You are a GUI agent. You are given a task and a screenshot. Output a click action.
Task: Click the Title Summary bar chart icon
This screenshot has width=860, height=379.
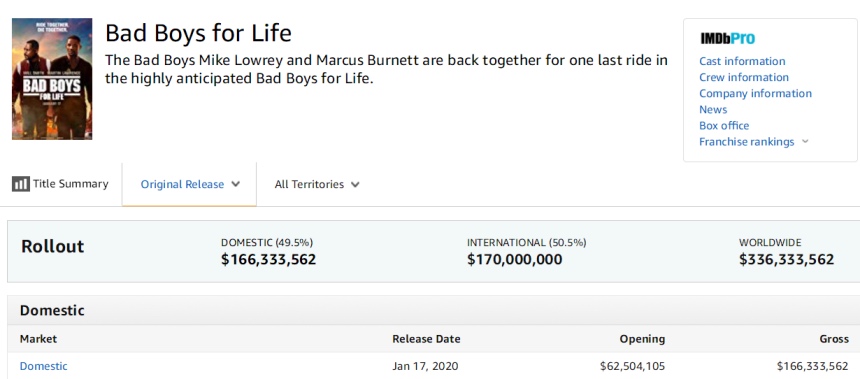coord(21,184)
